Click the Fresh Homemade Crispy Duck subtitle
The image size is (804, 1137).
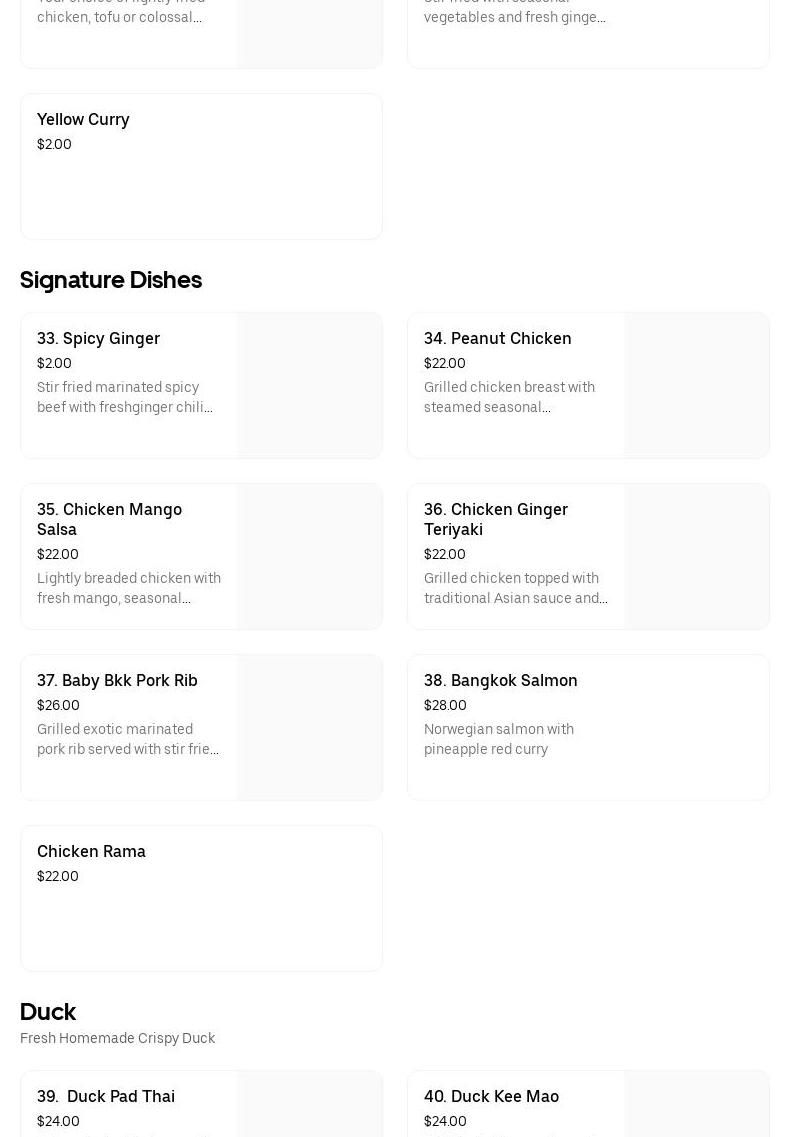pyautogui.click(x=117, y=1038)
